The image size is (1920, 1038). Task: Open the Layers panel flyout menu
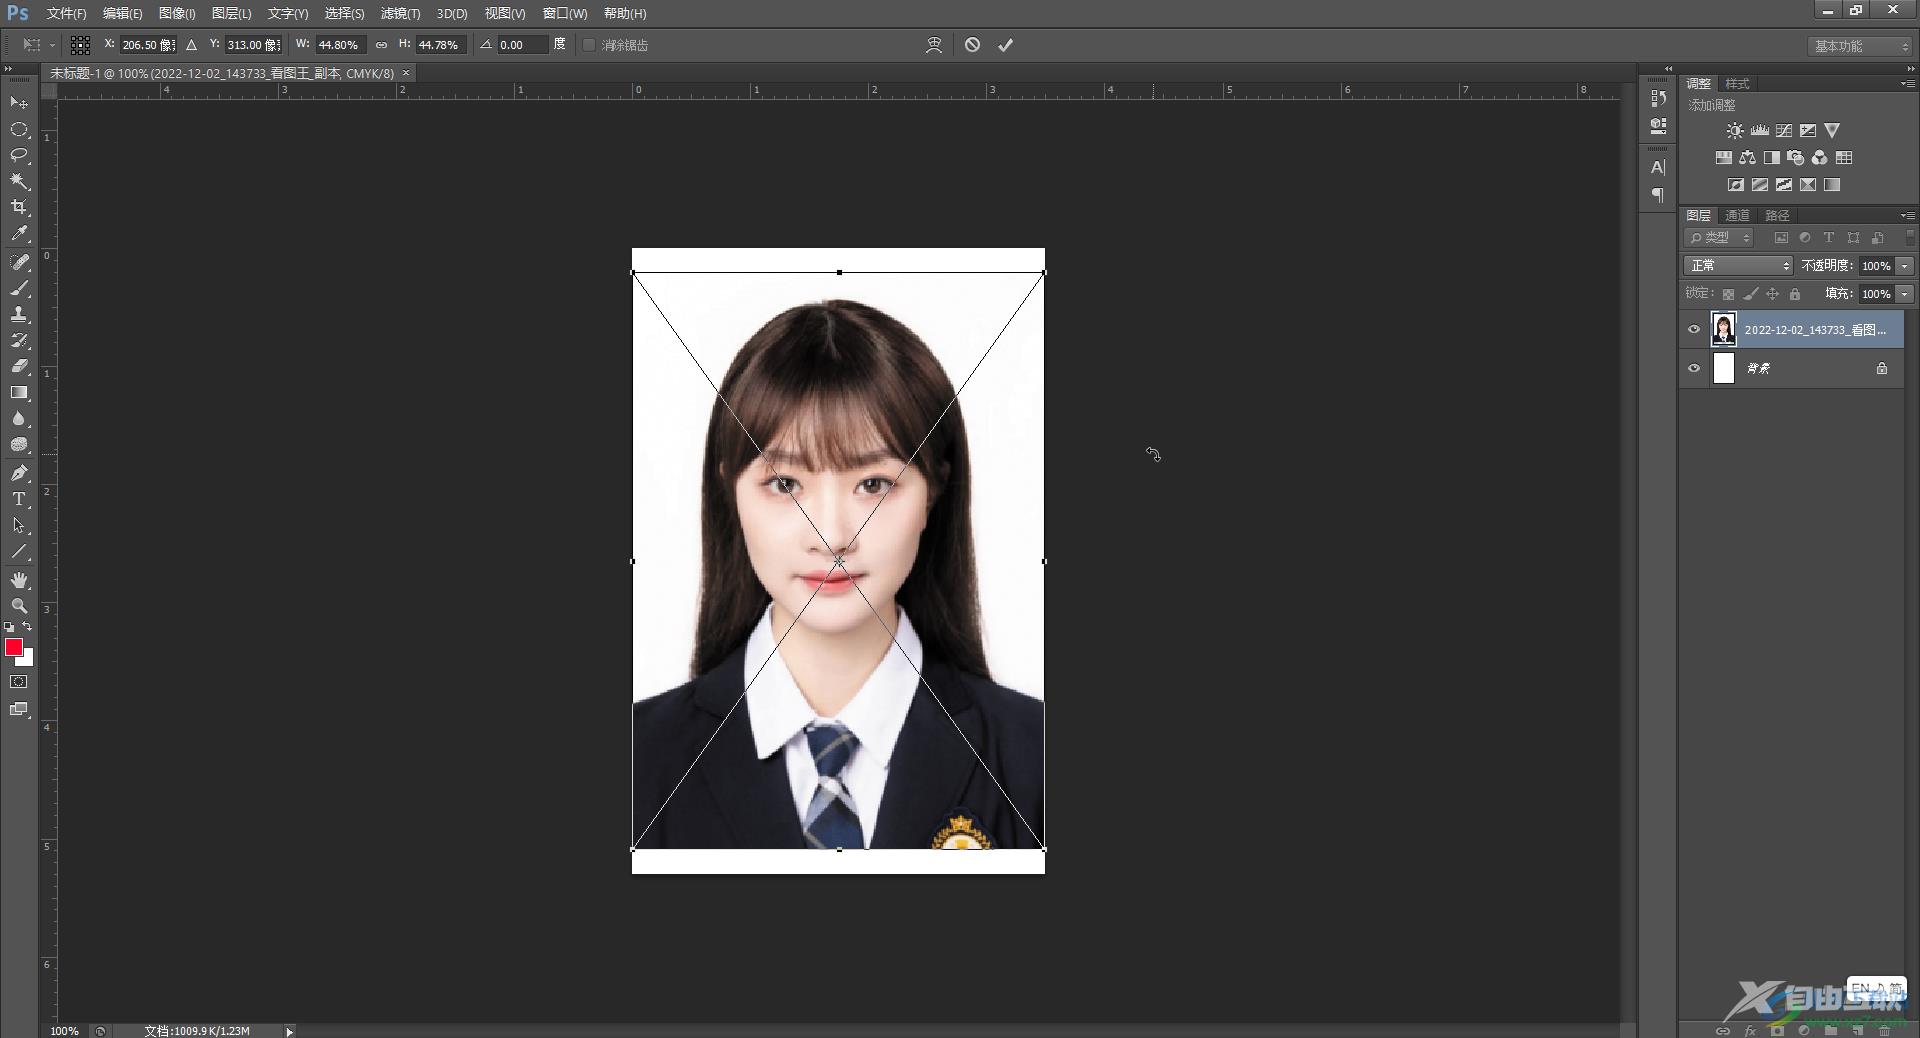point(1907,215)
